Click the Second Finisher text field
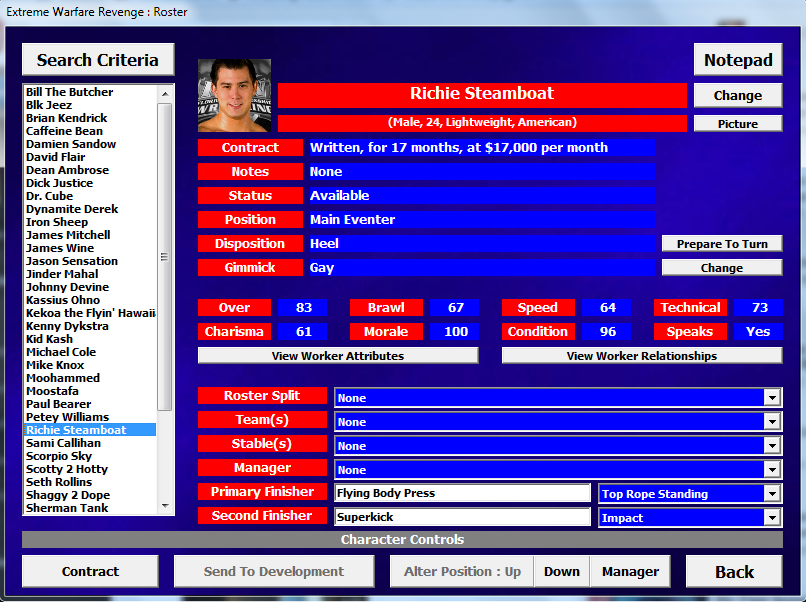Image resolution: width=806 pixels, height=602 pixels. (462, 517)
